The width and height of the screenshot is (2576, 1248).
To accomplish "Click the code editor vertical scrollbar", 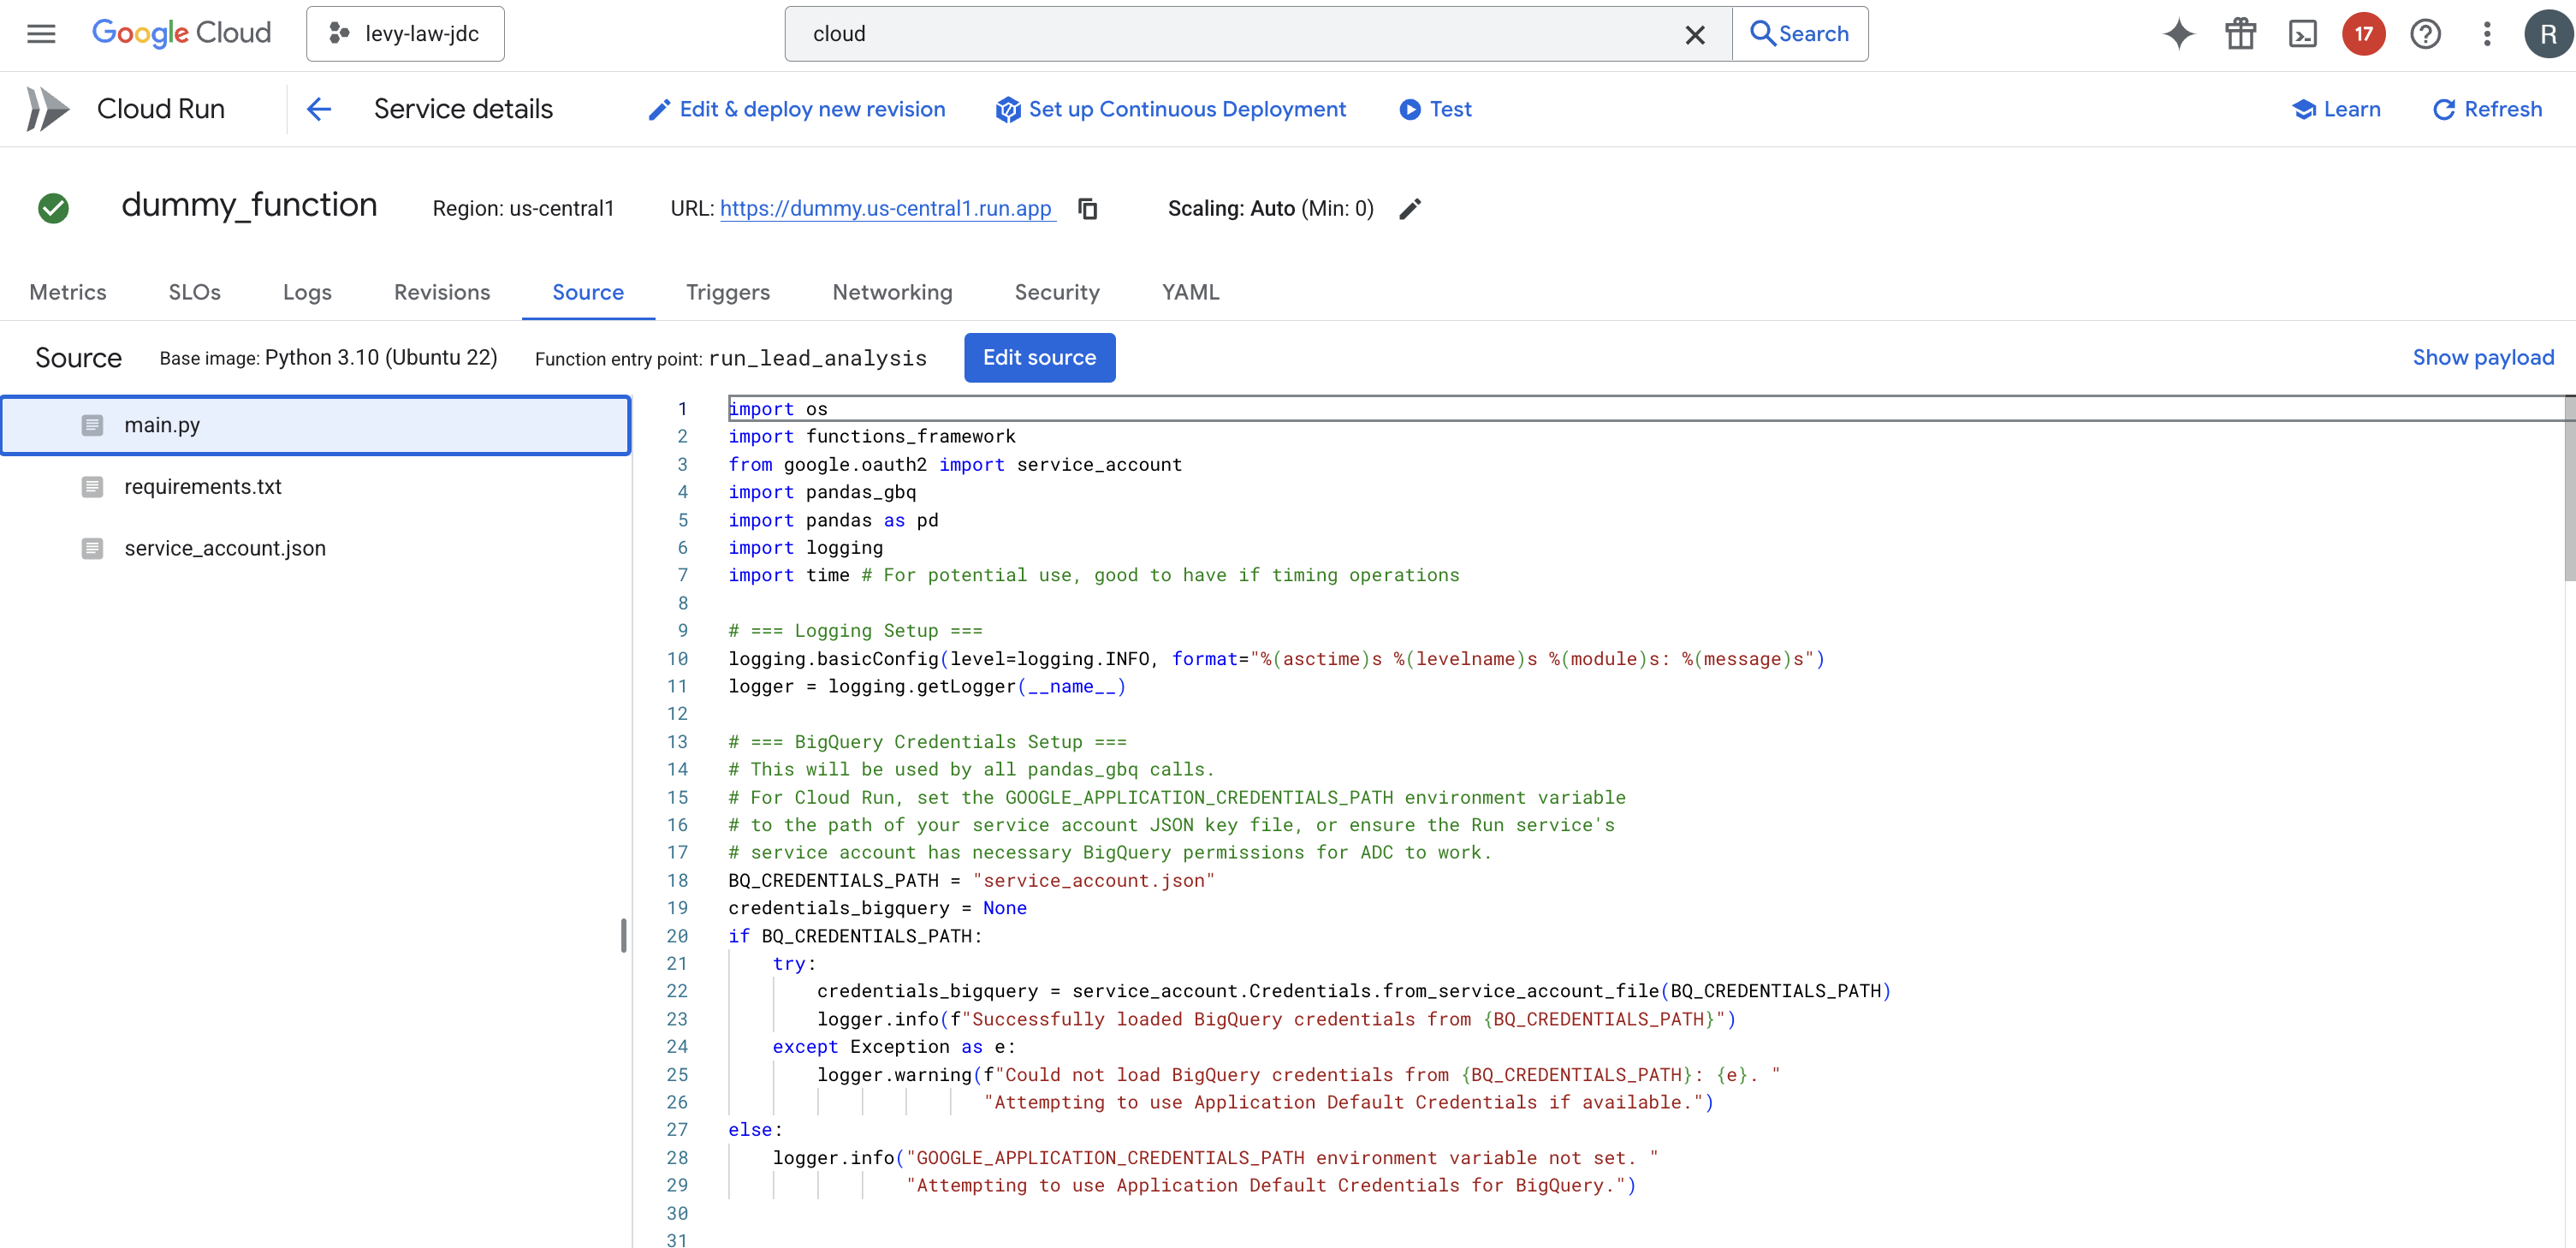I will [x=2569, y=490].
